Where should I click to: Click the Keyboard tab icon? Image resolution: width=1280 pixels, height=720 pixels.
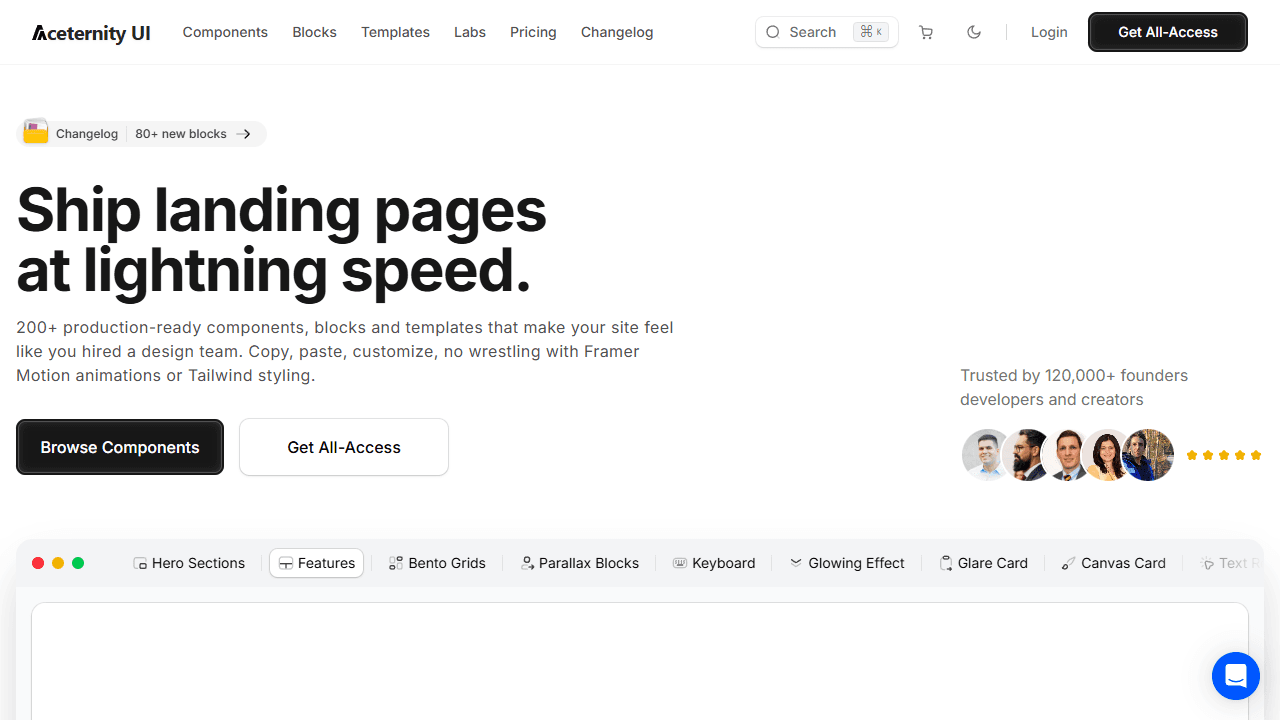(680, 563)
